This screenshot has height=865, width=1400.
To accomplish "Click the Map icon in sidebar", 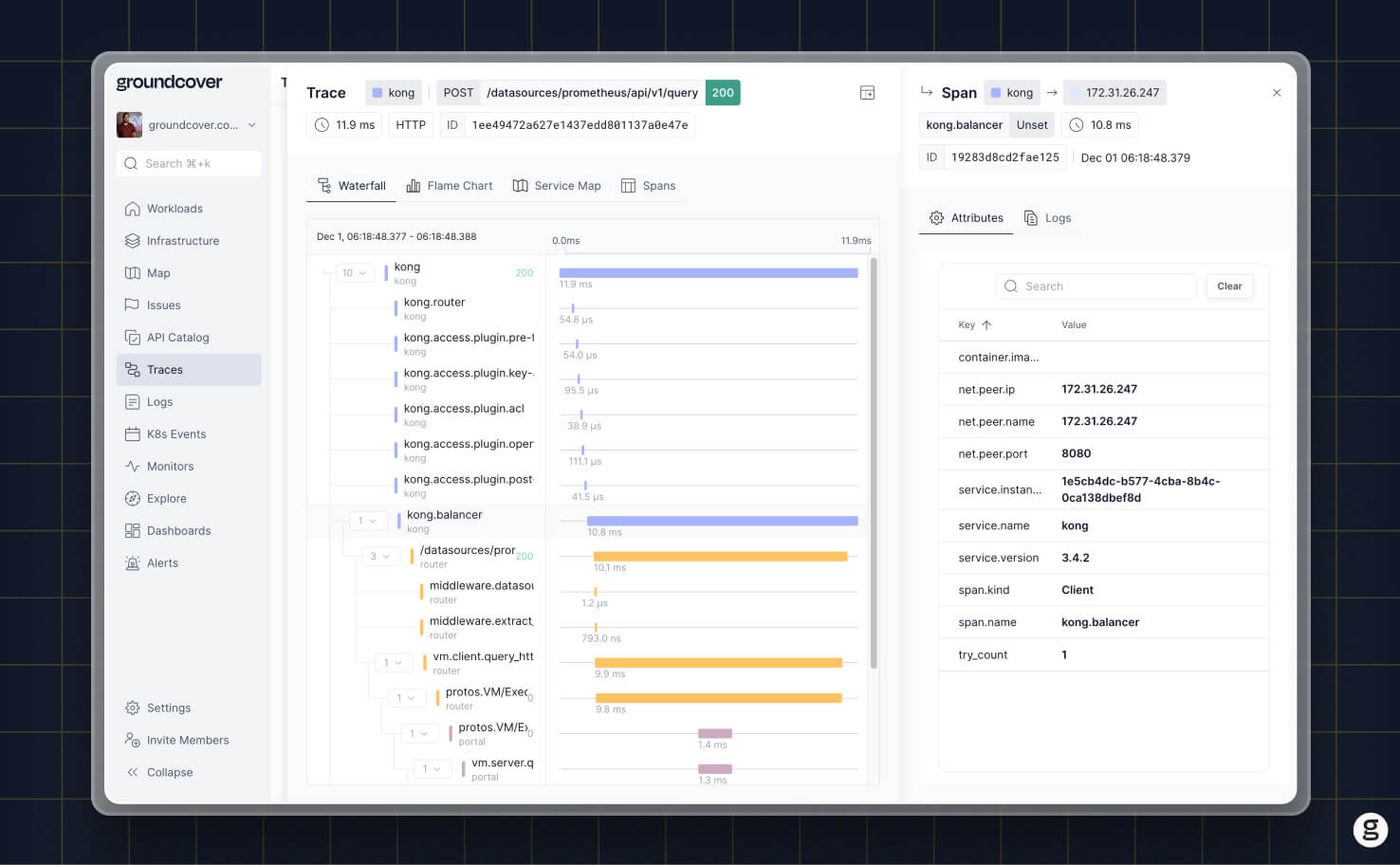I will (x=132, y=273).
